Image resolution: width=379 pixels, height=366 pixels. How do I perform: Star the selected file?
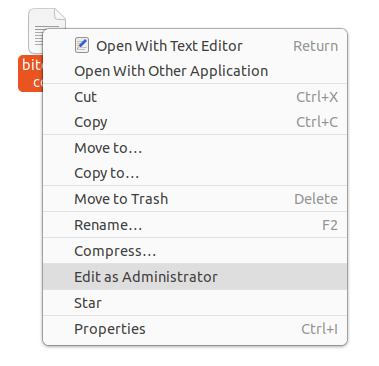click(x=195, y=303)
